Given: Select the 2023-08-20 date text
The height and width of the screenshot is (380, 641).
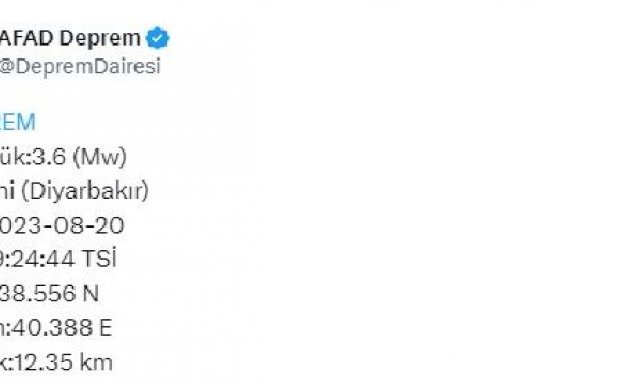Looking at the screenshot, I should pyautogui.click(x=62, y=226).
